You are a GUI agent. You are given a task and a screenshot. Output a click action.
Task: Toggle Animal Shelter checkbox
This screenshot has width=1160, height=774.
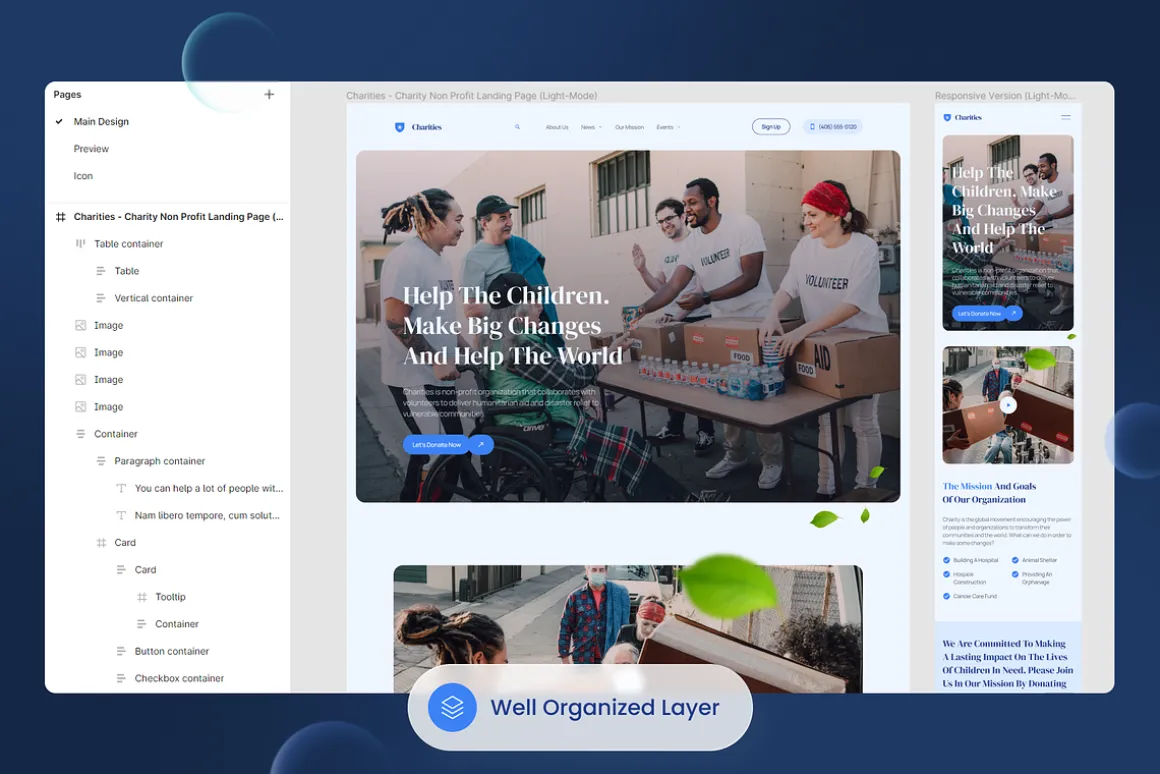[1015, 560]
